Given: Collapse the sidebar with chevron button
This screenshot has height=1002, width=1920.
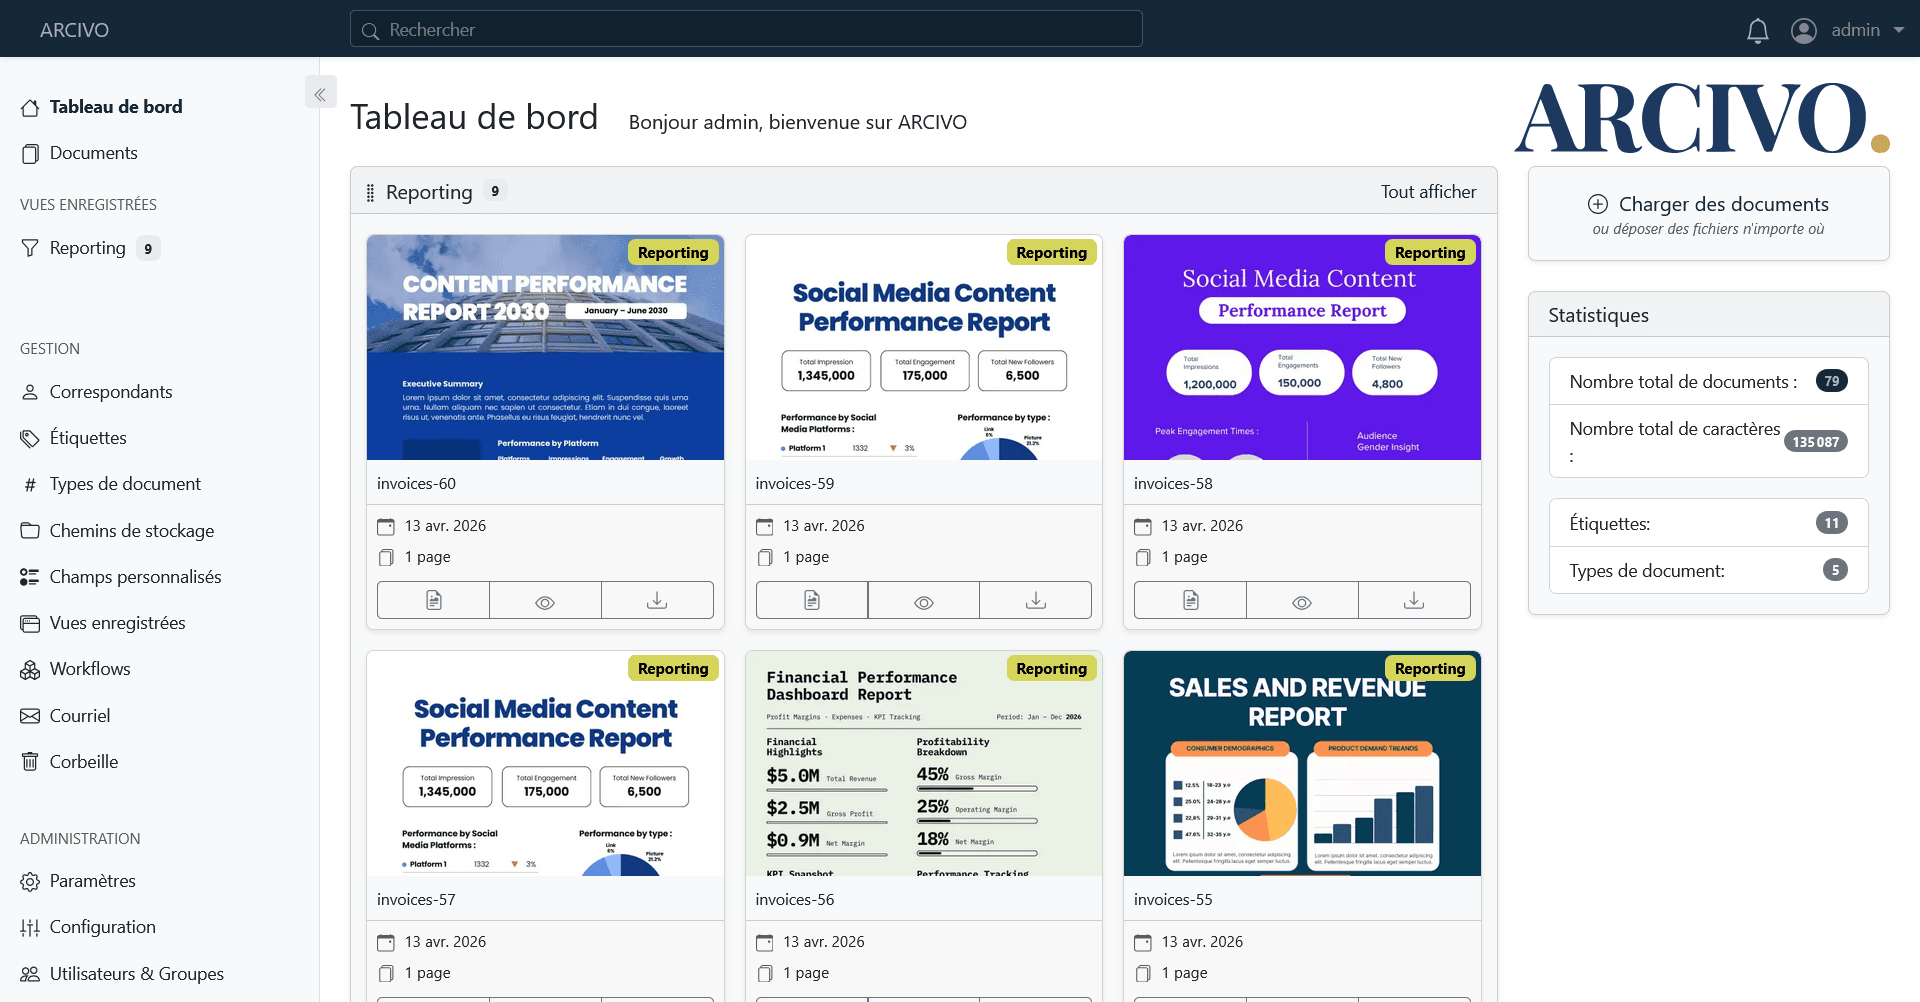Looking at the screenshot, I should click(320, 94).
